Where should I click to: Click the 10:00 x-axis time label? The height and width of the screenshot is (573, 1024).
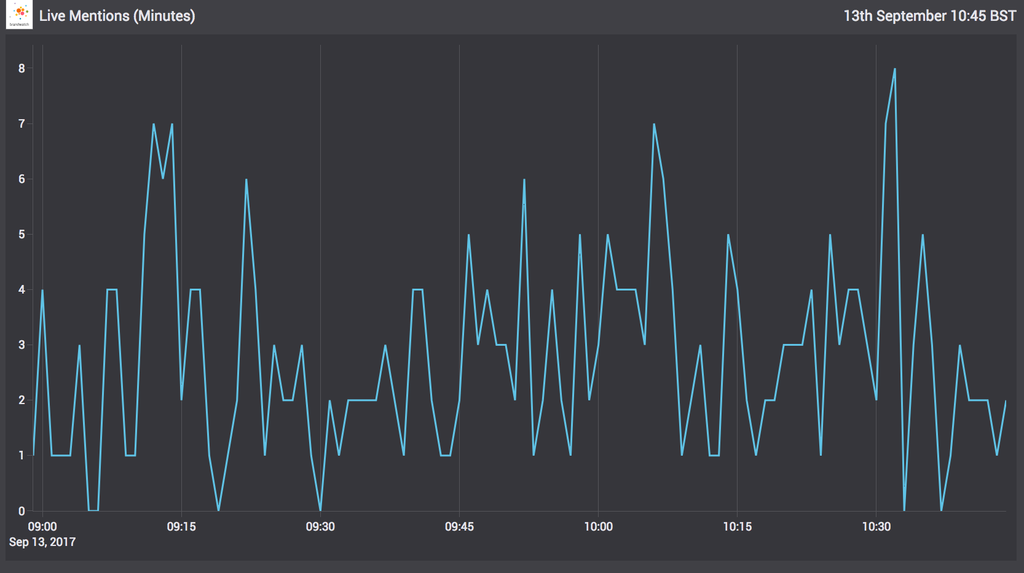click(x=598, y=526)
